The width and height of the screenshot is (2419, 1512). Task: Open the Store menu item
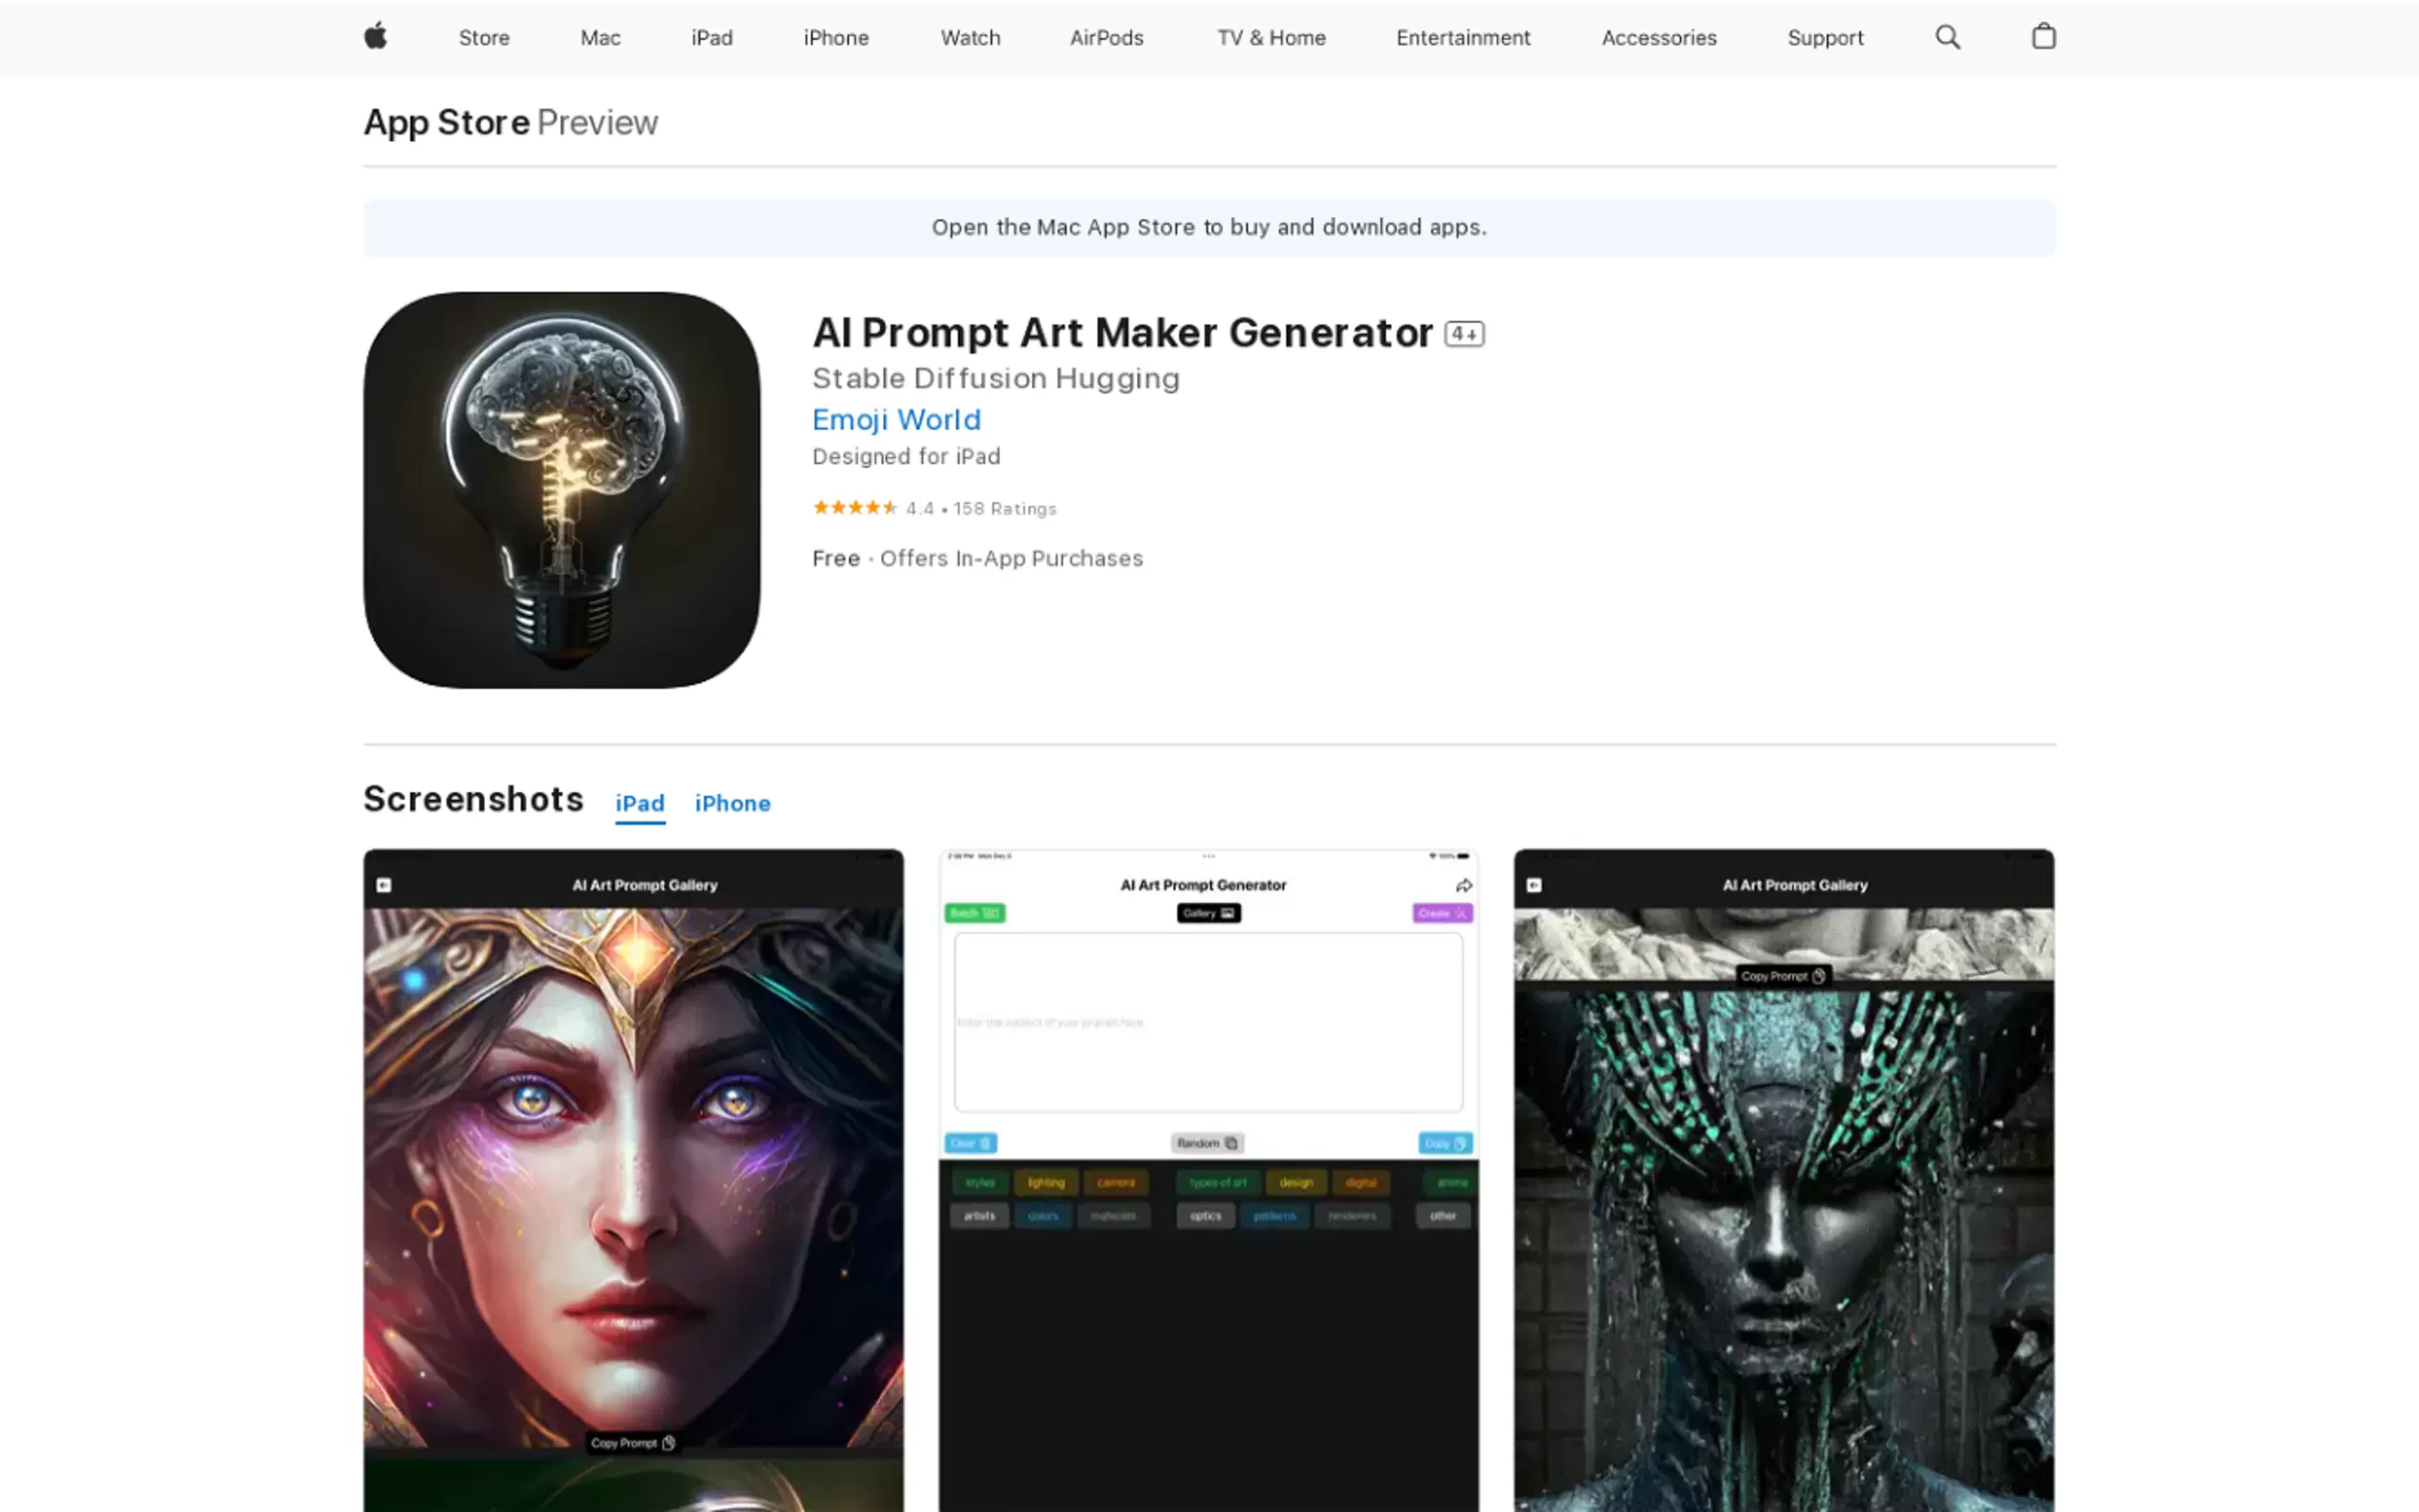(x=484, y=38)
